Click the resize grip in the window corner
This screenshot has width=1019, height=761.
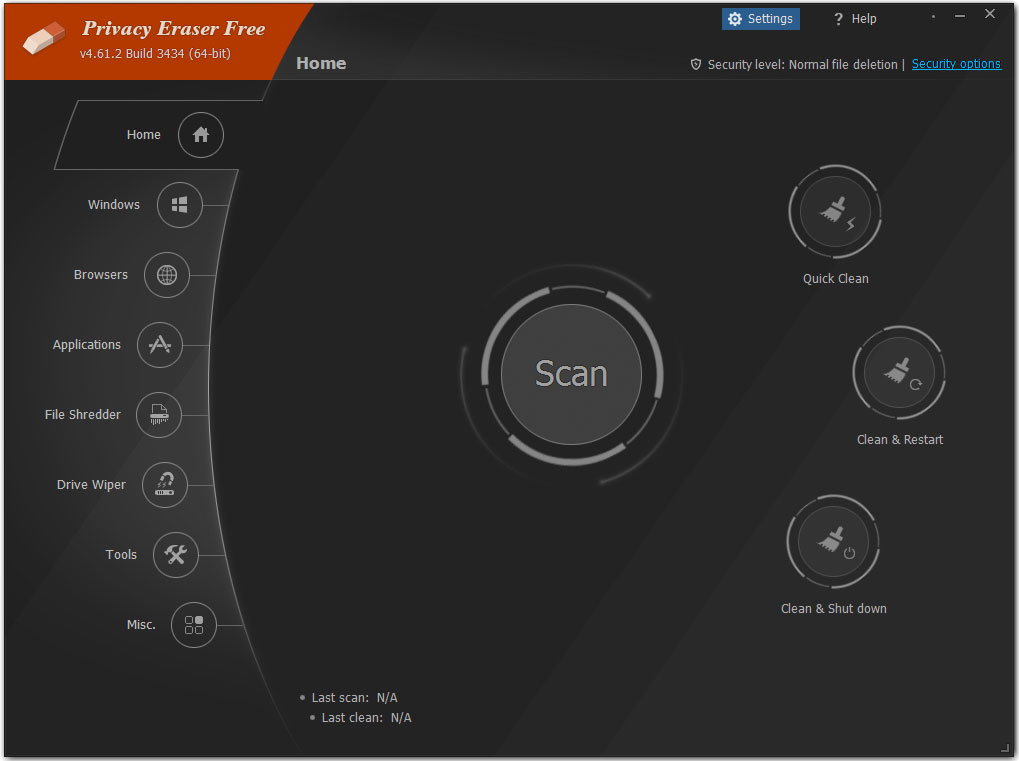(1005, 747)
